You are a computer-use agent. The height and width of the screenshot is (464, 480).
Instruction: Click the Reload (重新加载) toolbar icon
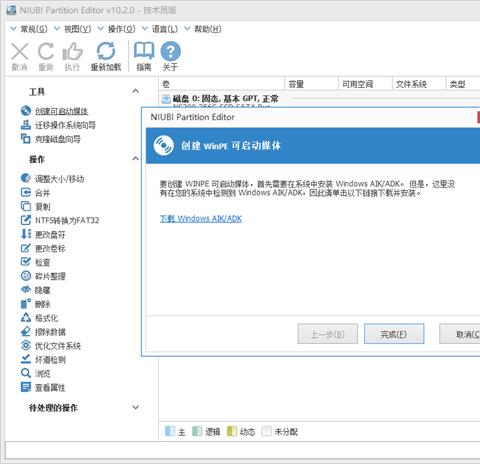click(x=106, y=51)
